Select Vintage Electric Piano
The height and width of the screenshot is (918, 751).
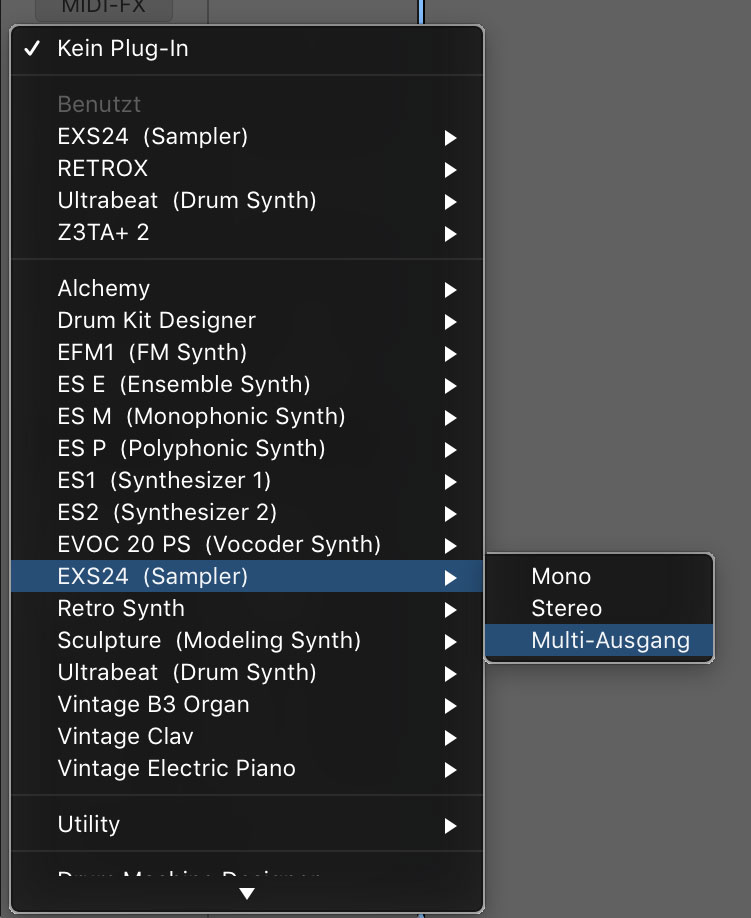(247, 769)
